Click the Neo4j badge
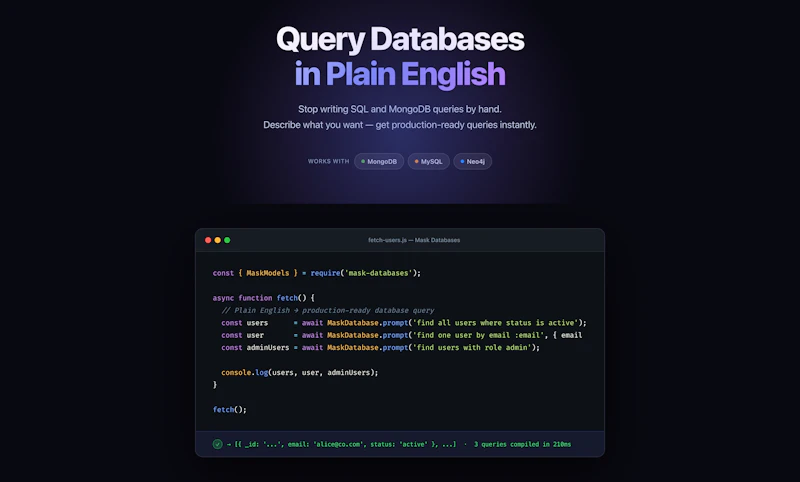The height and width of the screenshot is (482, 800). click(x=472, y=161)
